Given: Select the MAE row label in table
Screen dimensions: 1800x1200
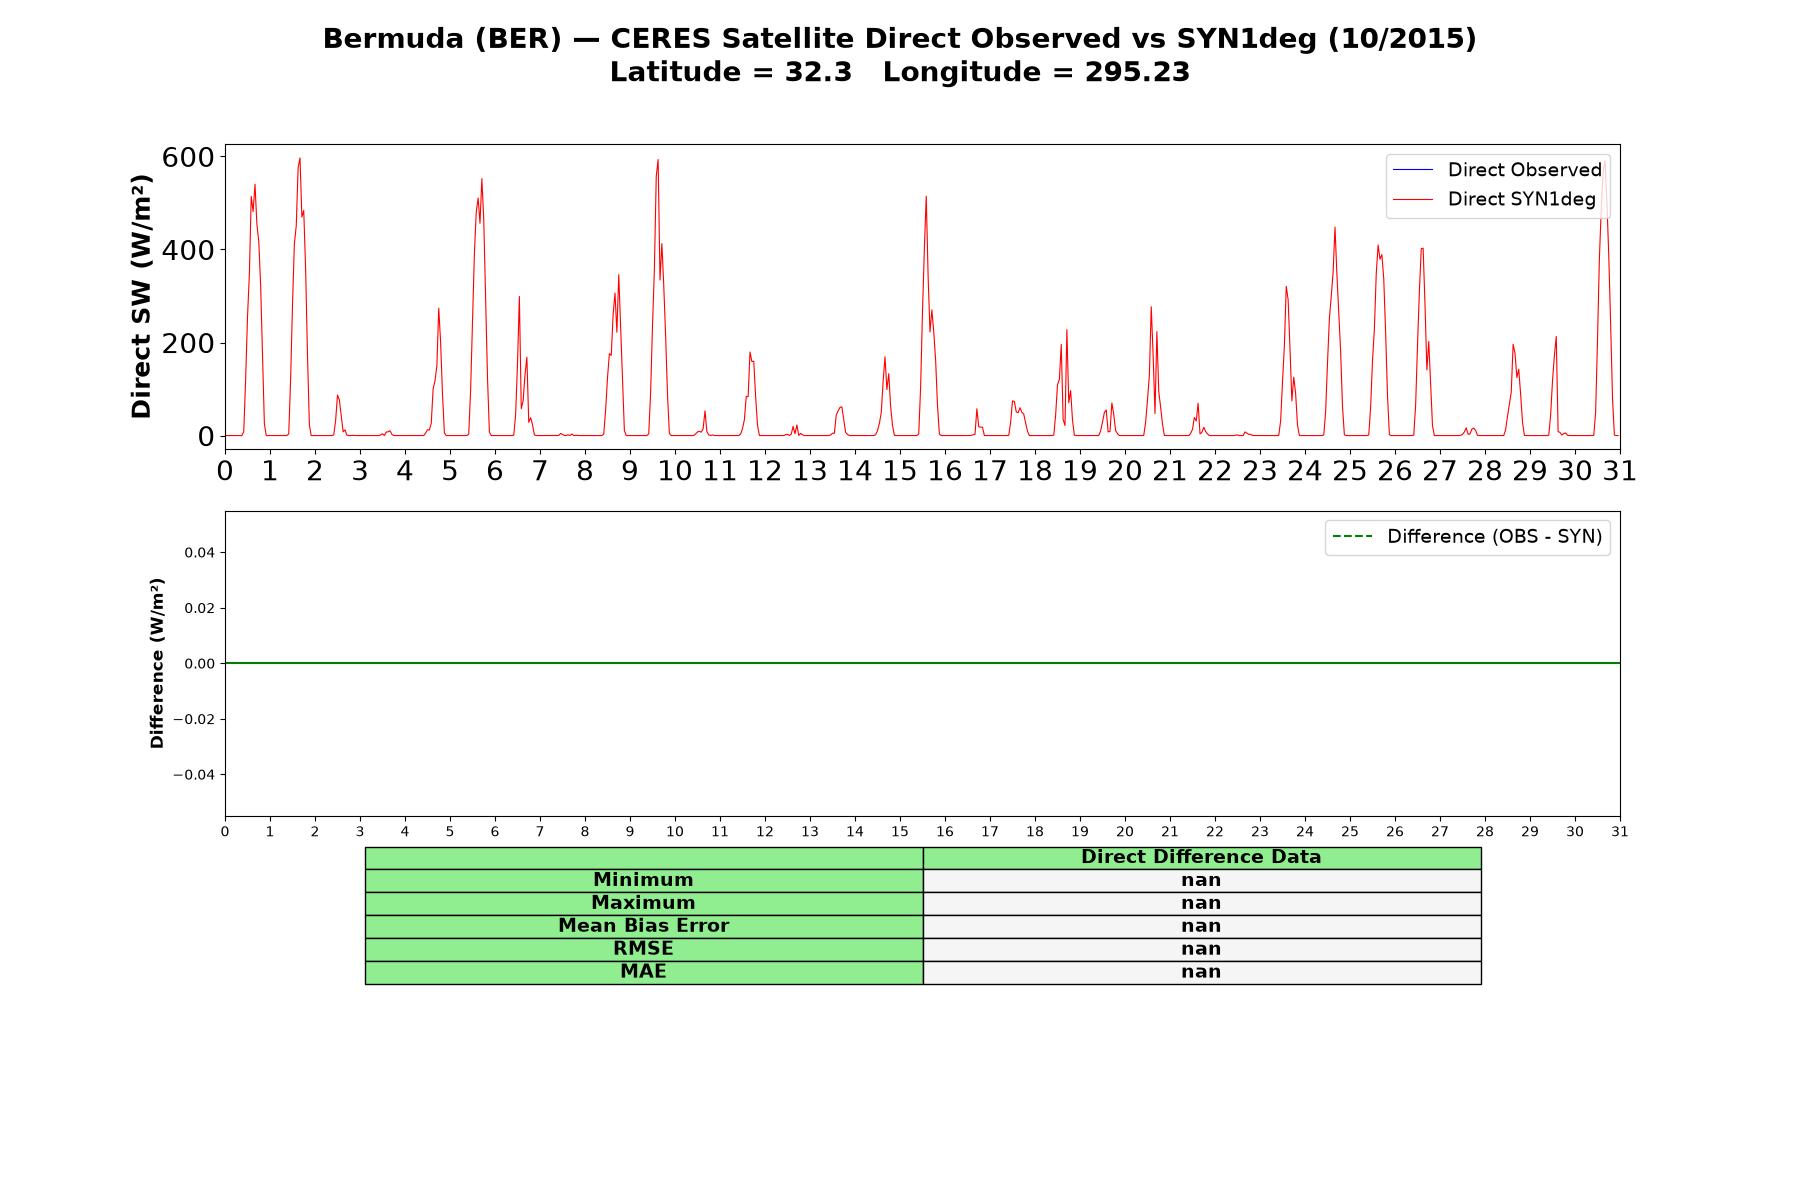Looking at the screenshot, I should (643, 972).
